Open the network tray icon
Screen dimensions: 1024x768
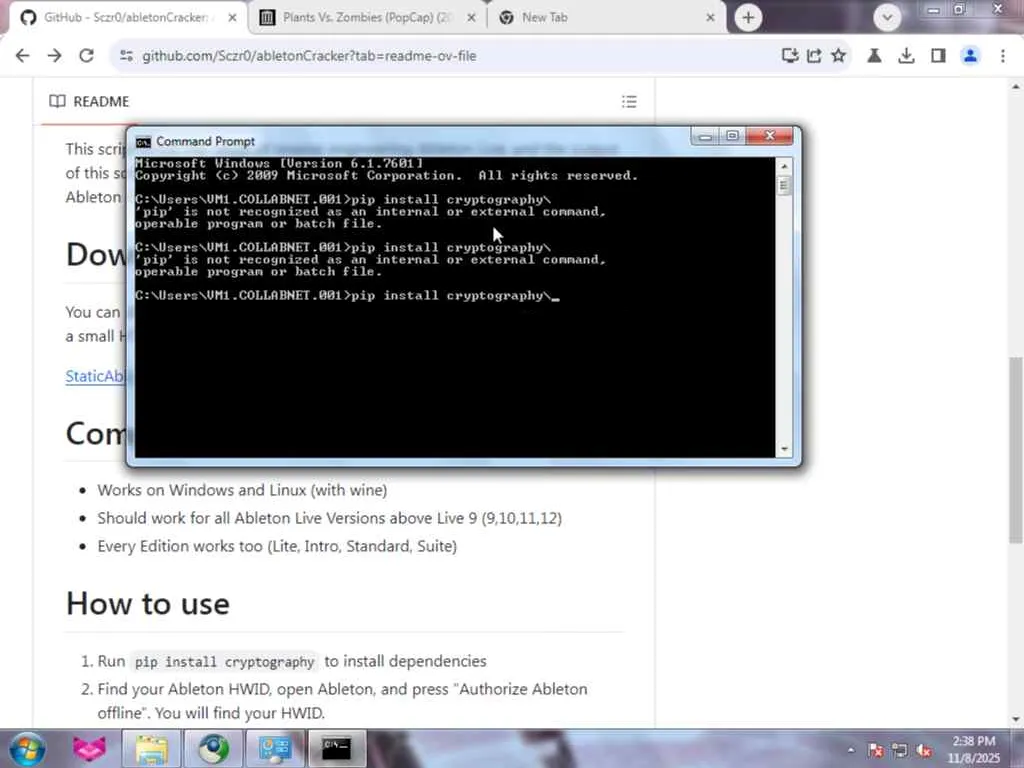pyautogui.click(x=900, y=750)
